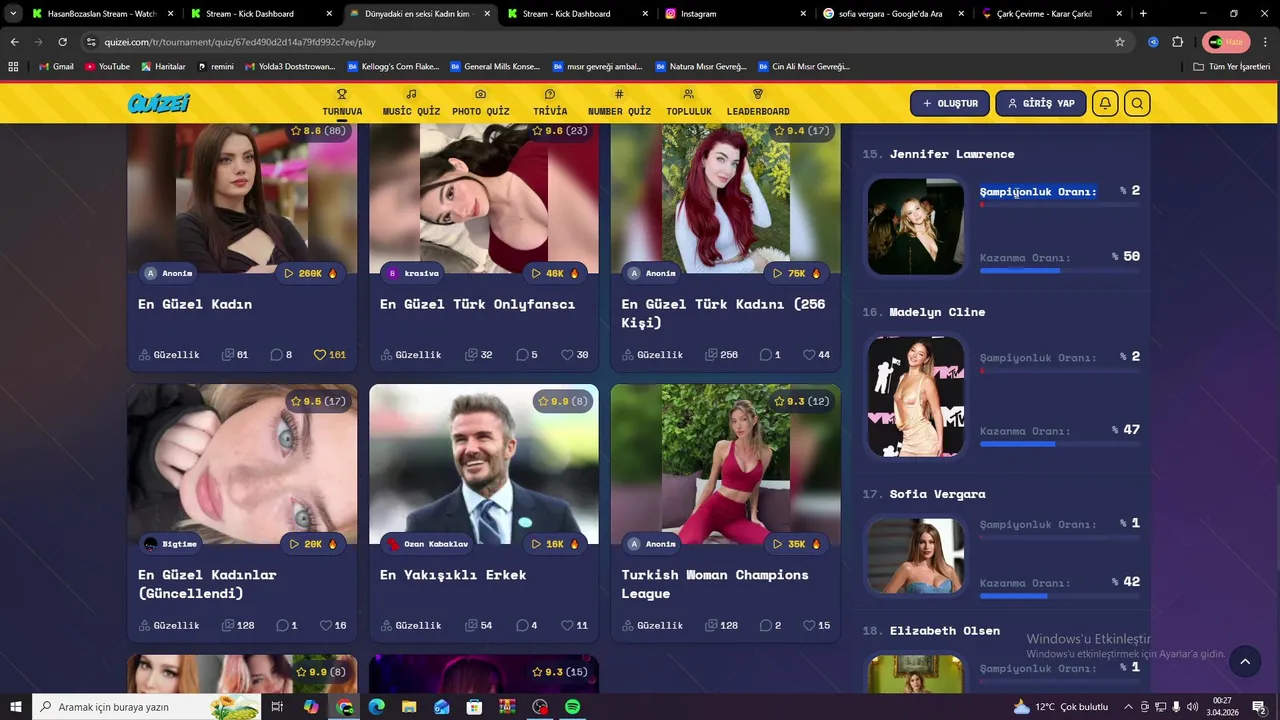Screen dimensions: 1280x720
Task: Play the En Güzel Kadın quiz (260K)
Action: [311, 273]
